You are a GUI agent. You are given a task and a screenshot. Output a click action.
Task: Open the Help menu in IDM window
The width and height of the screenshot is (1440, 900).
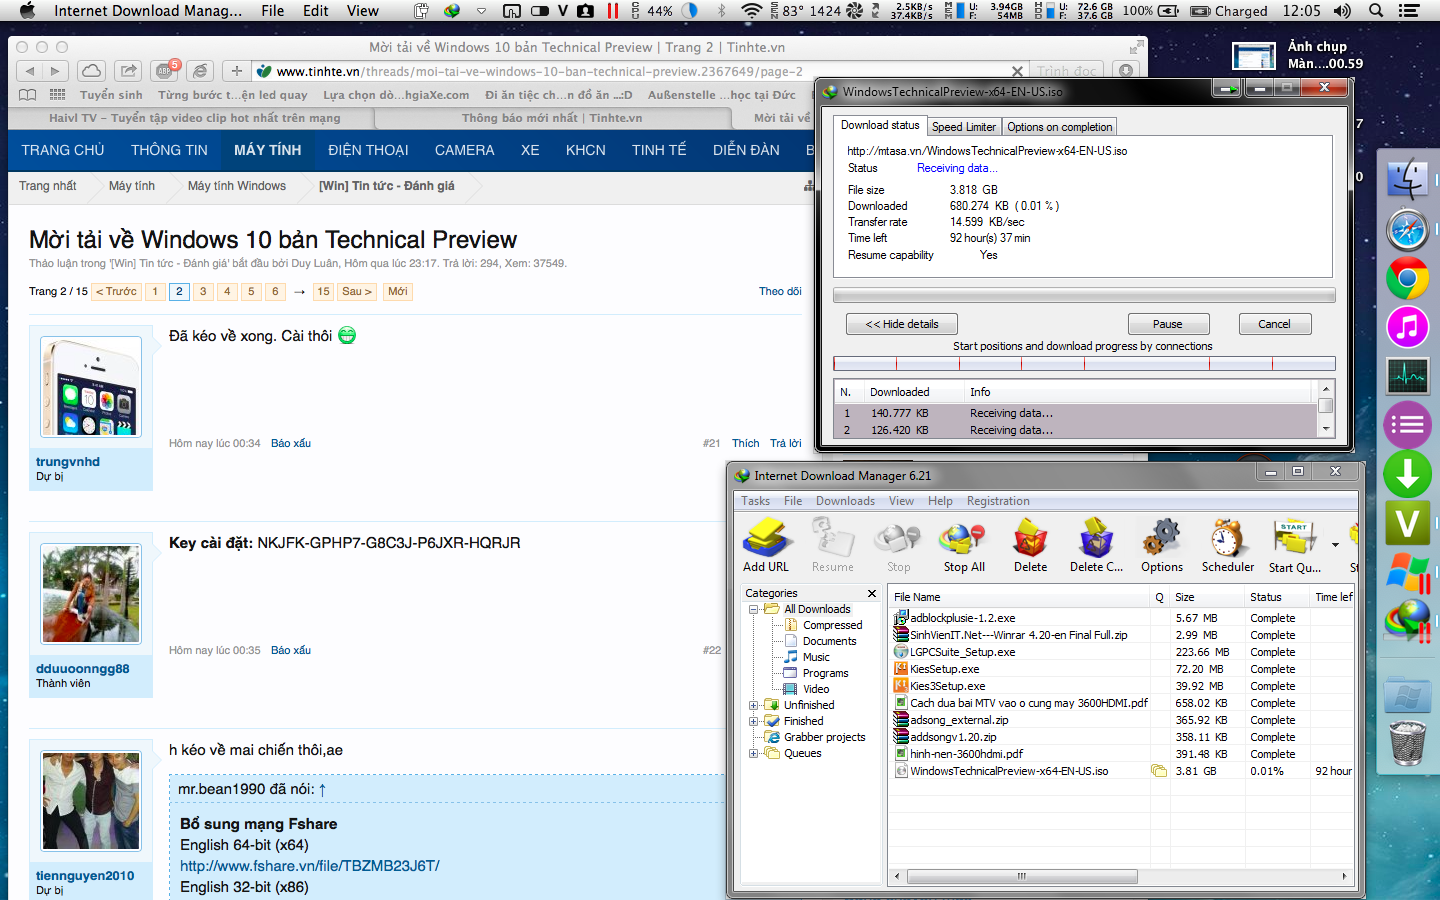point(940,501)
